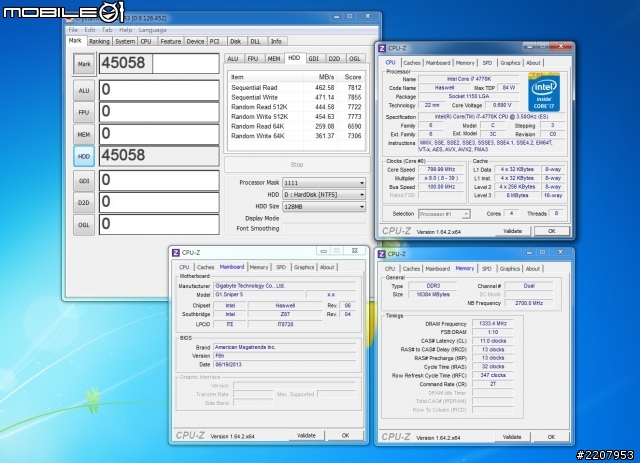Screen dimensions: 640x463
Task: Open the Help menu in CrystalMark
Action: click(125, 30)
